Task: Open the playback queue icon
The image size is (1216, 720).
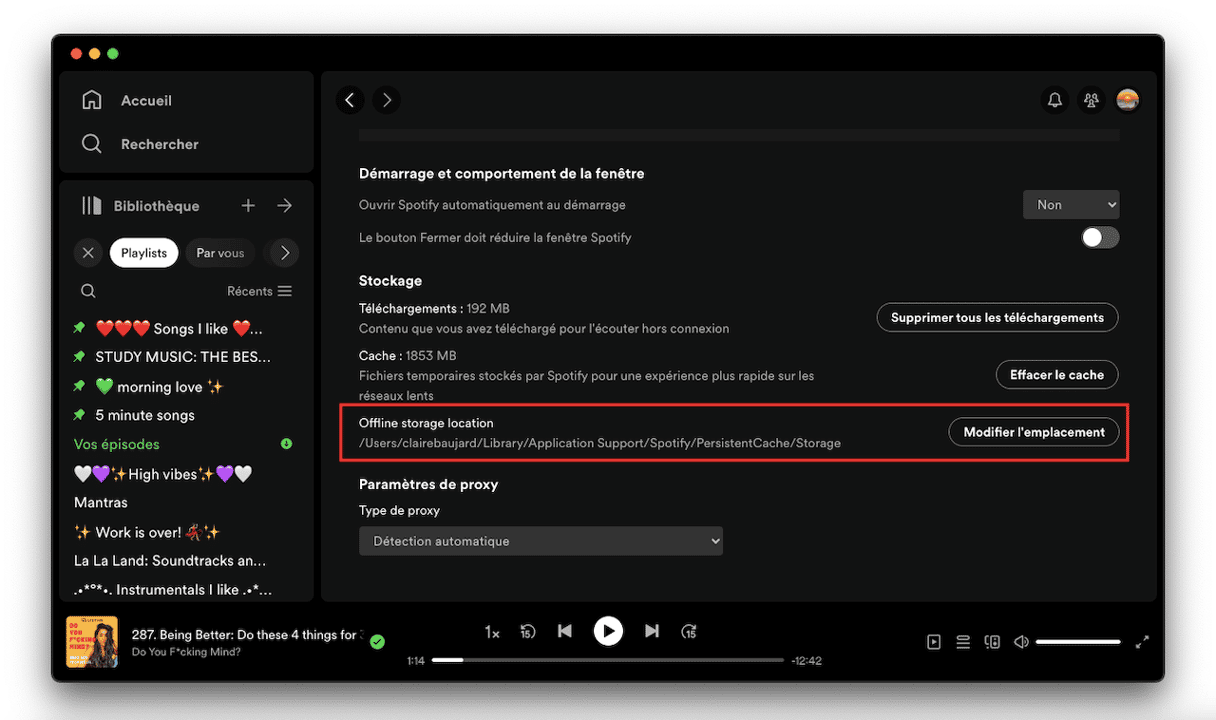Action: 963,642
